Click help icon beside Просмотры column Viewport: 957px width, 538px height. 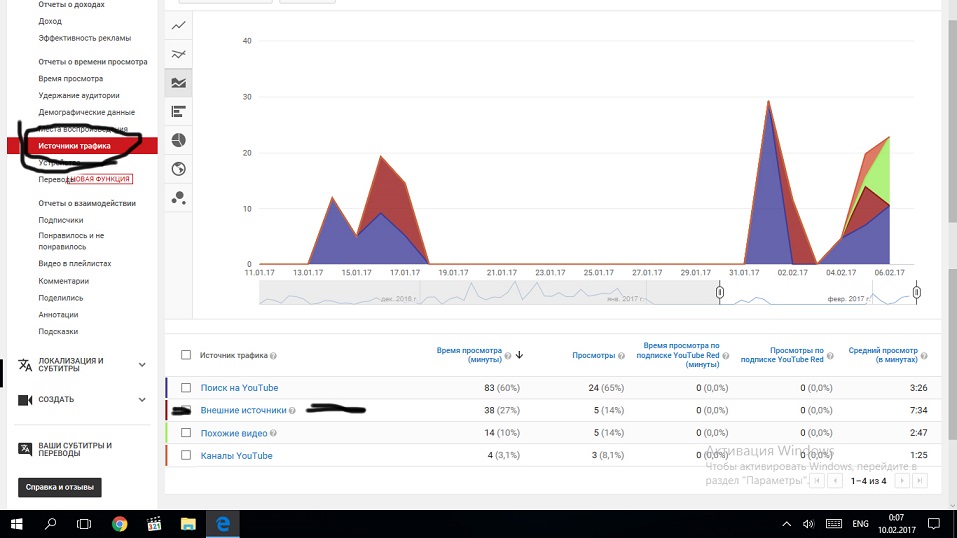click(621, 355)
